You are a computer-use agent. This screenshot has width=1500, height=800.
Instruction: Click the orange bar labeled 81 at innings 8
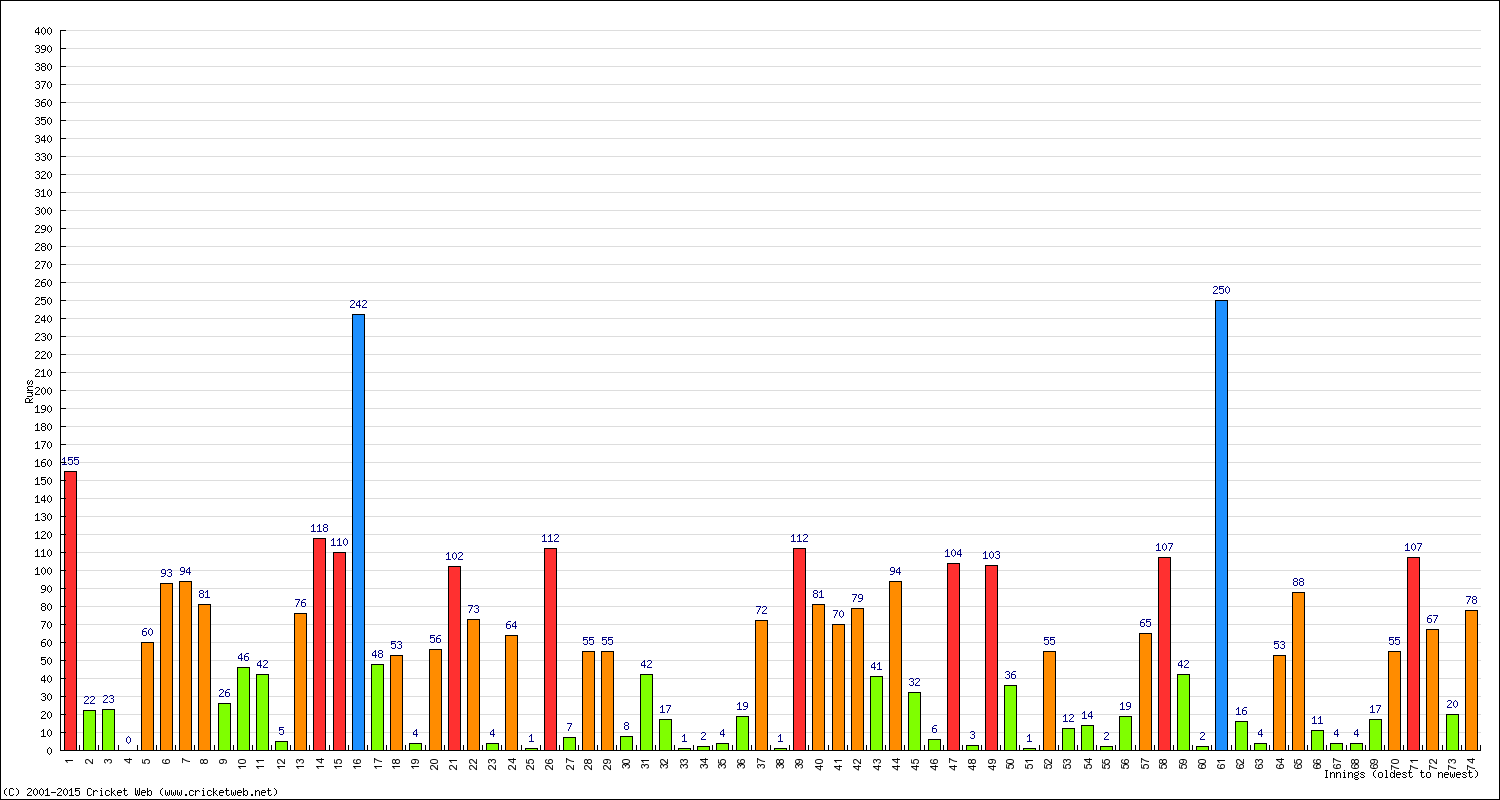click(204, 677)
